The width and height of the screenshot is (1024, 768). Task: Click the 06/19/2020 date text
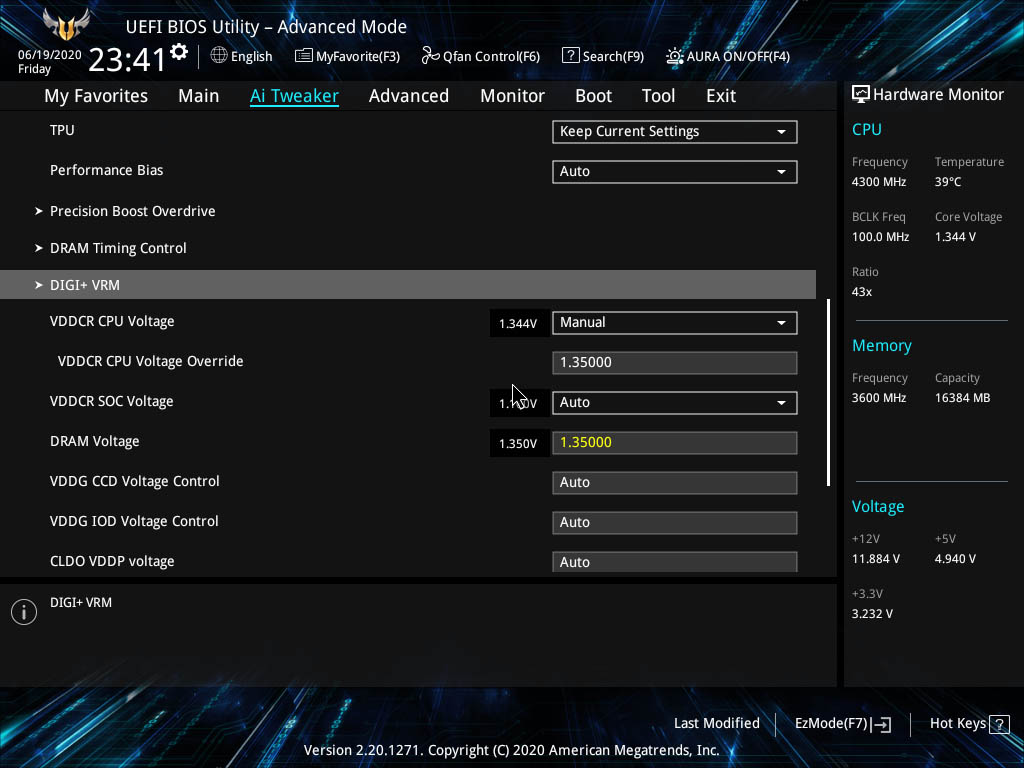click(x=50, y=55)
